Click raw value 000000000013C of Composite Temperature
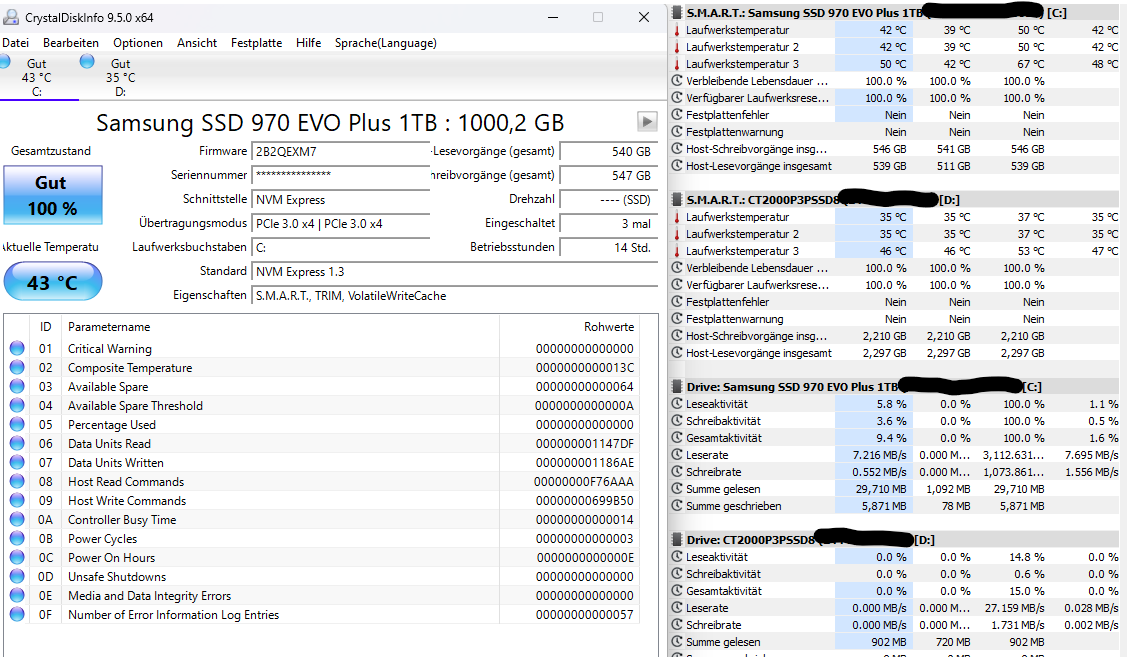The height and width of the screenshot is (657, 1127). click(584, 367)
